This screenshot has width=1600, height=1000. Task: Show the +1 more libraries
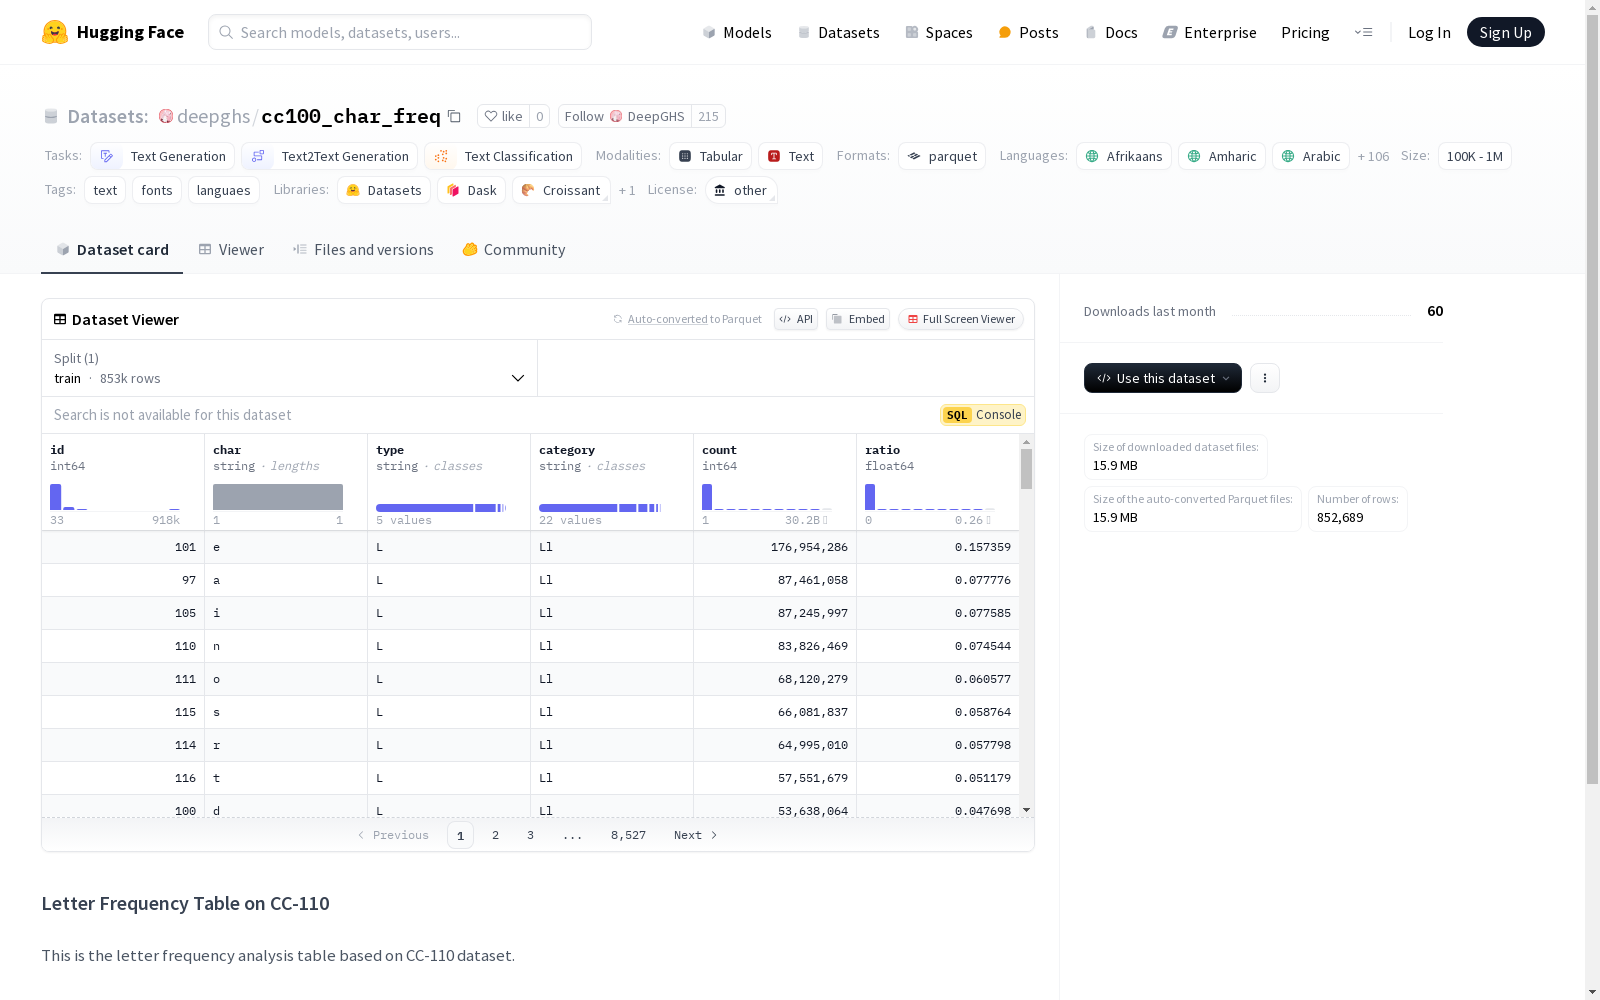point(627,190)
